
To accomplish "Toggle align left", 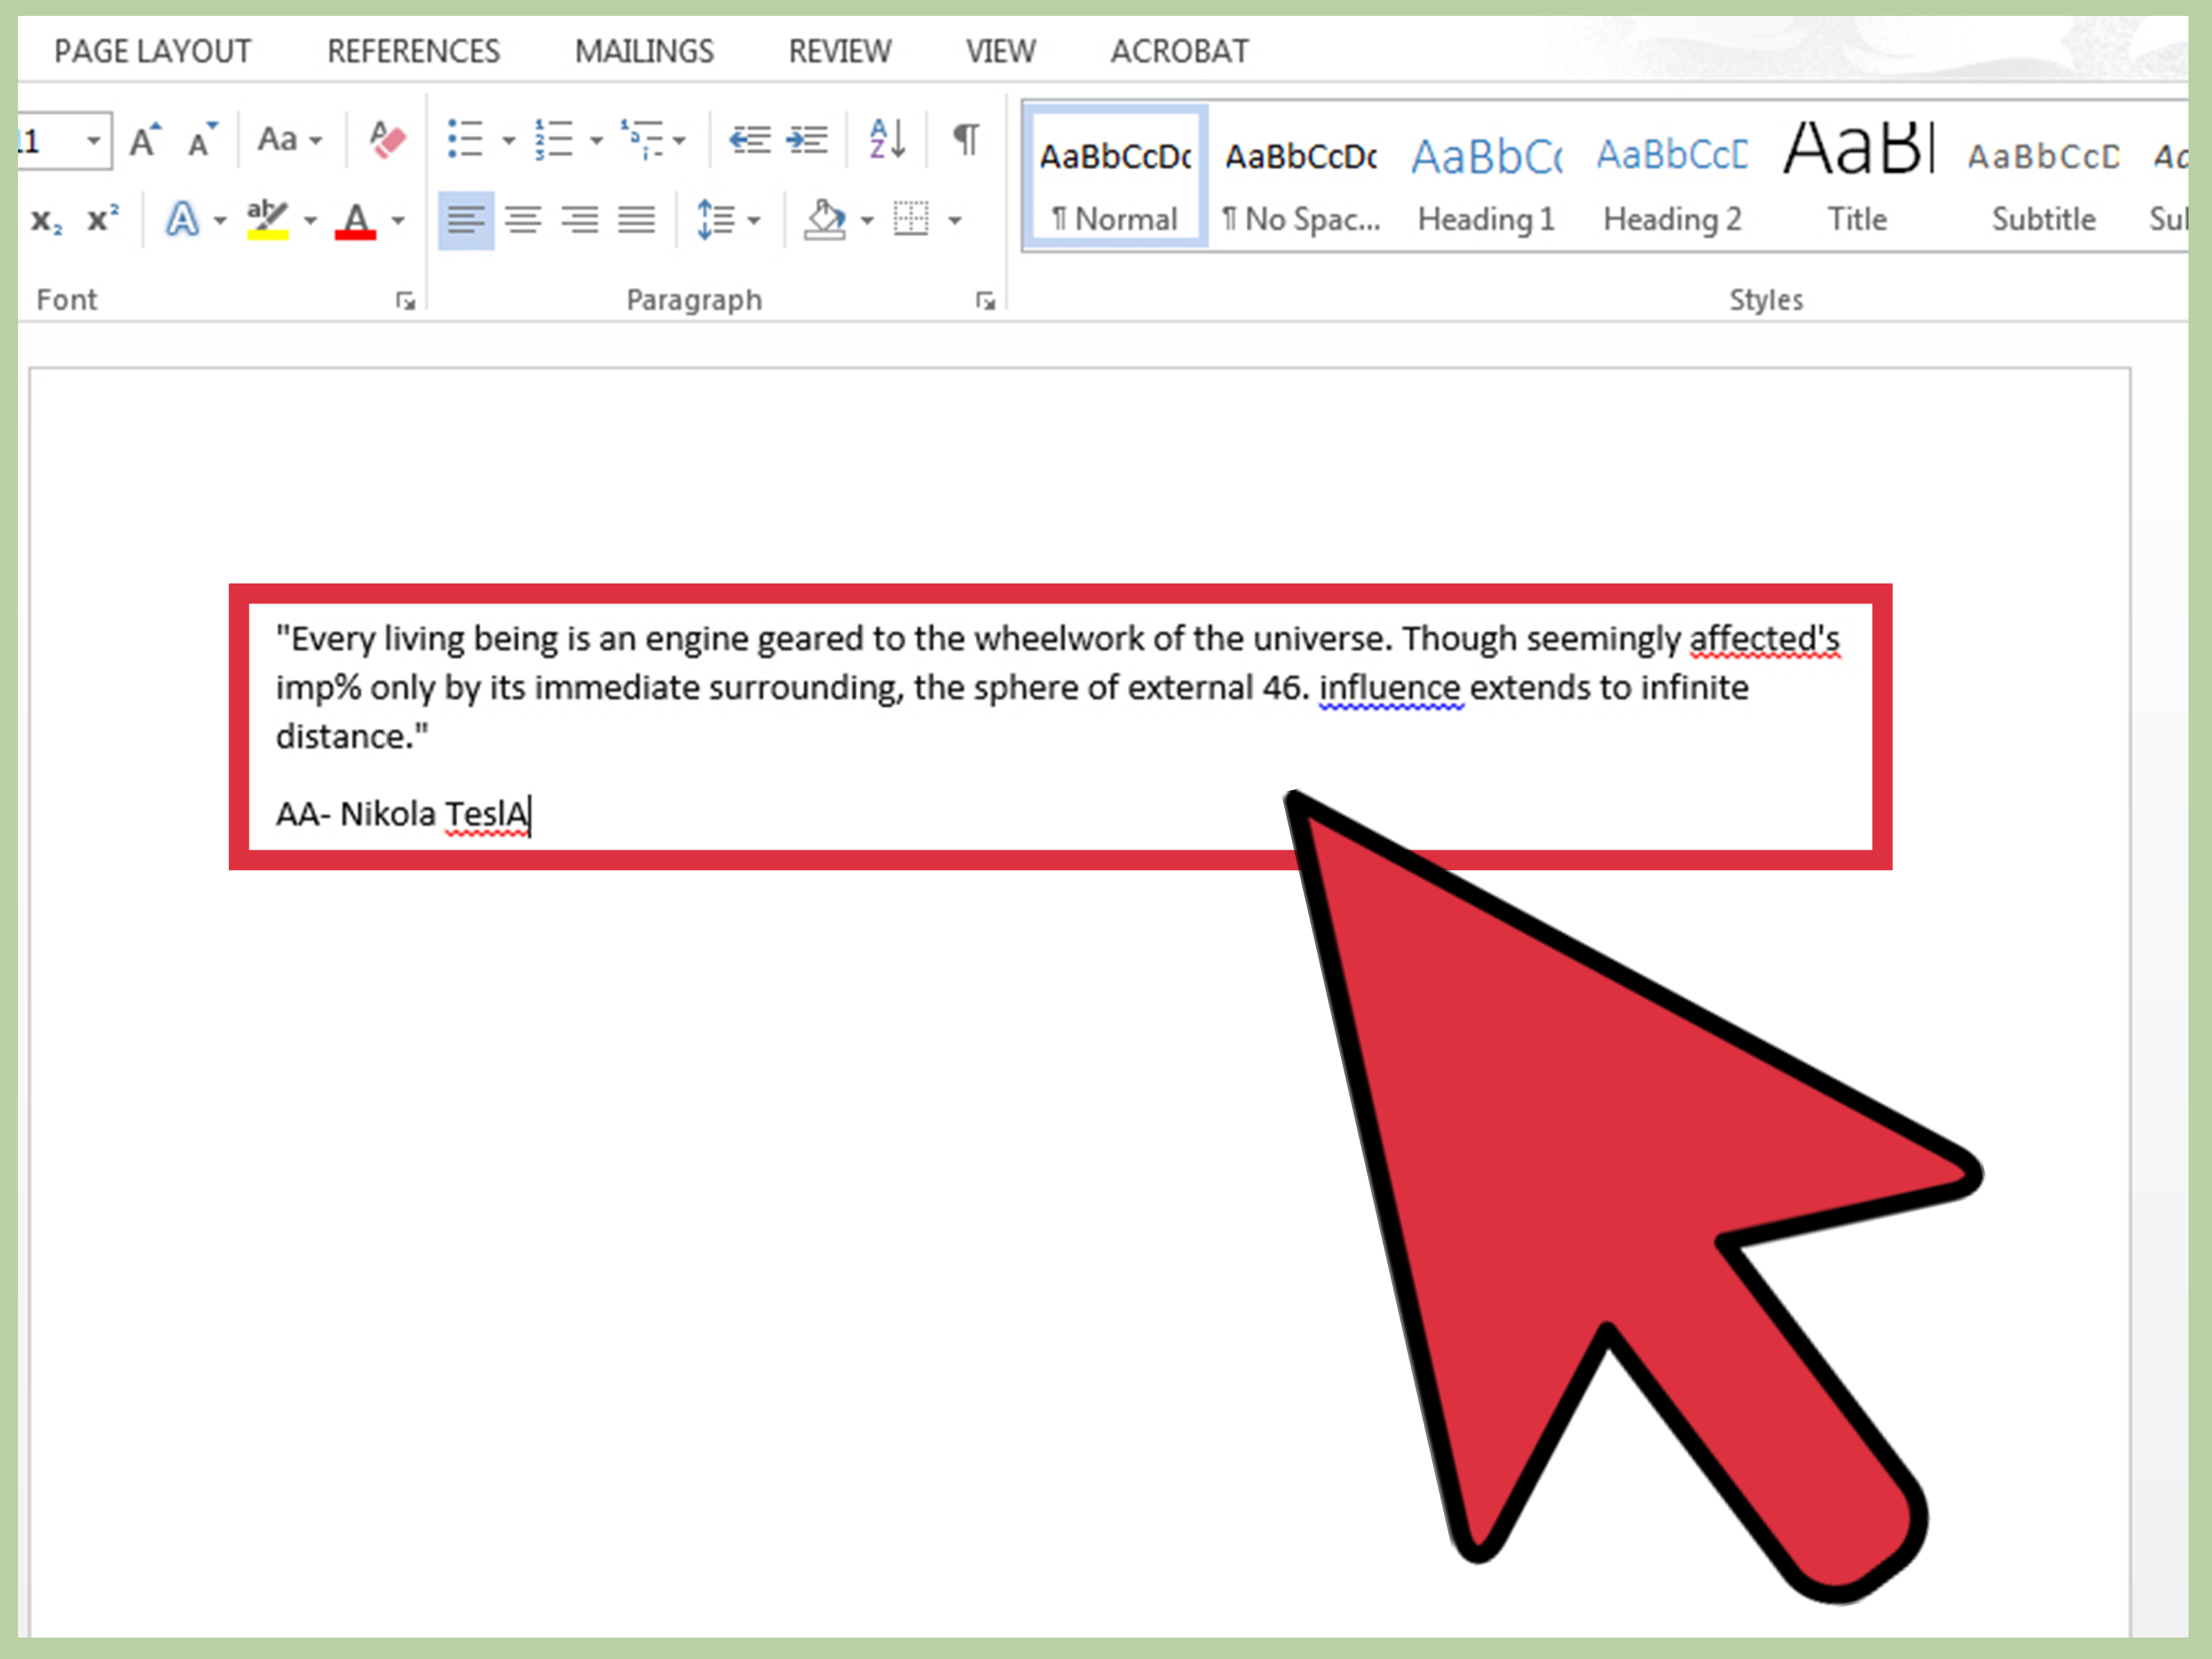I will pyautogui.click(x=466, y=220).
